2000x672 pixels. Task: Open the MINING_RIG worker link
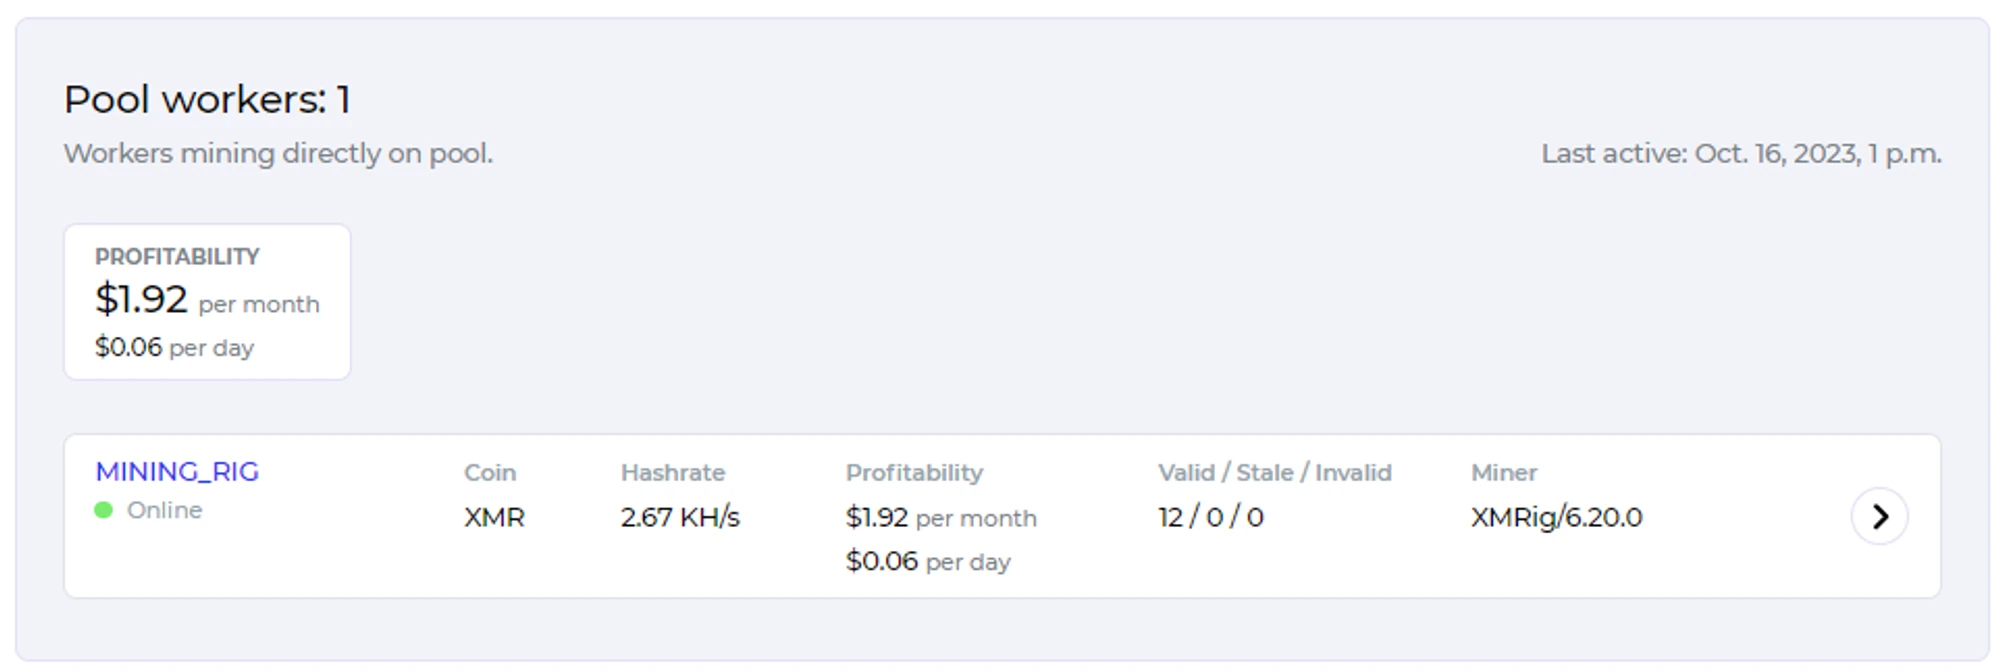177,471
